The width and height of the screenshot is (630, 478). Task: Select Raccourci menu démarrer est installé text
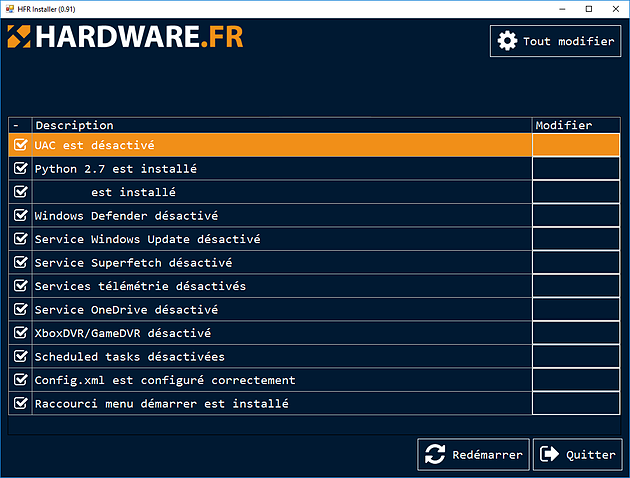click(x=162, y=404)
